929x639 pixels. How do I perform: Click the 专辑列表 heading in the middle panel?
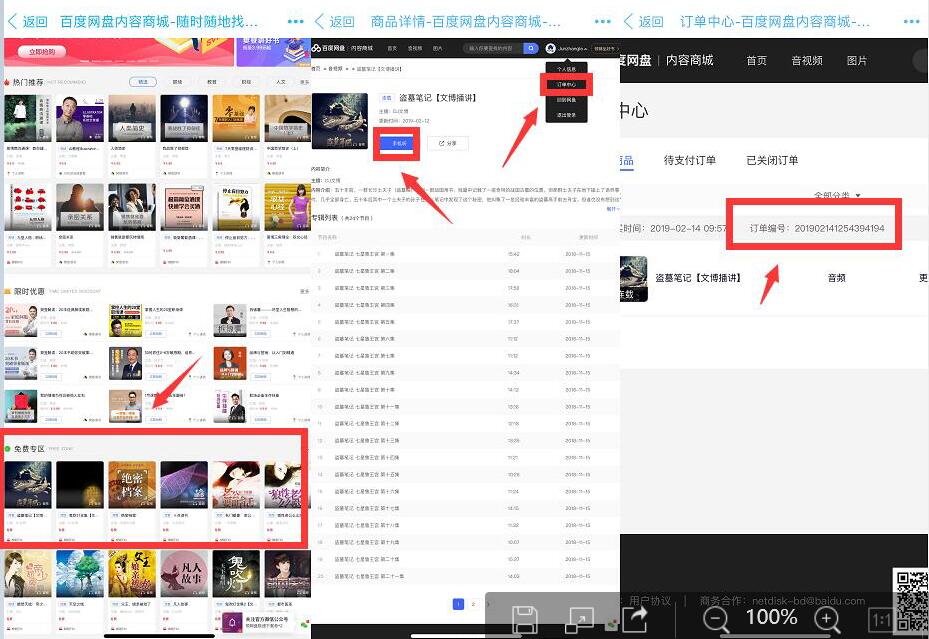325,218
